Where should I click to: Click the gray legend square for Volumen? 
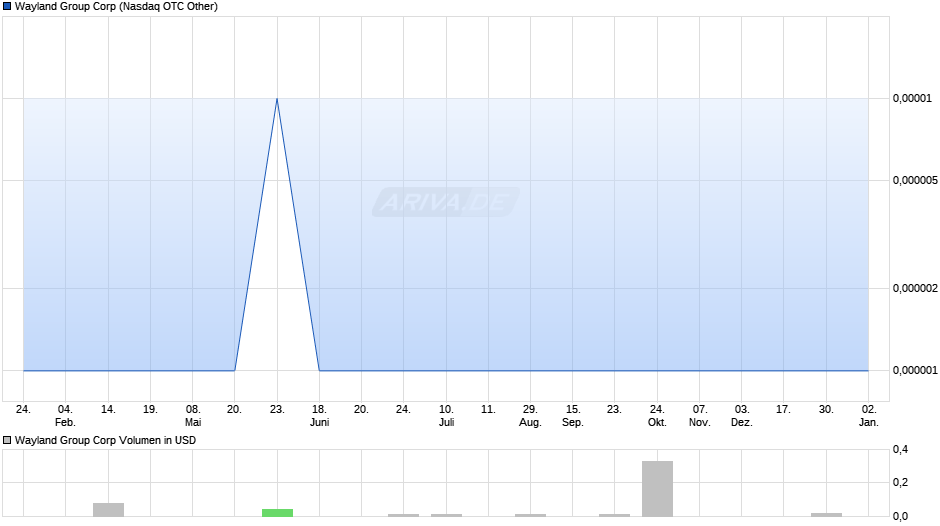click(7, 440)
